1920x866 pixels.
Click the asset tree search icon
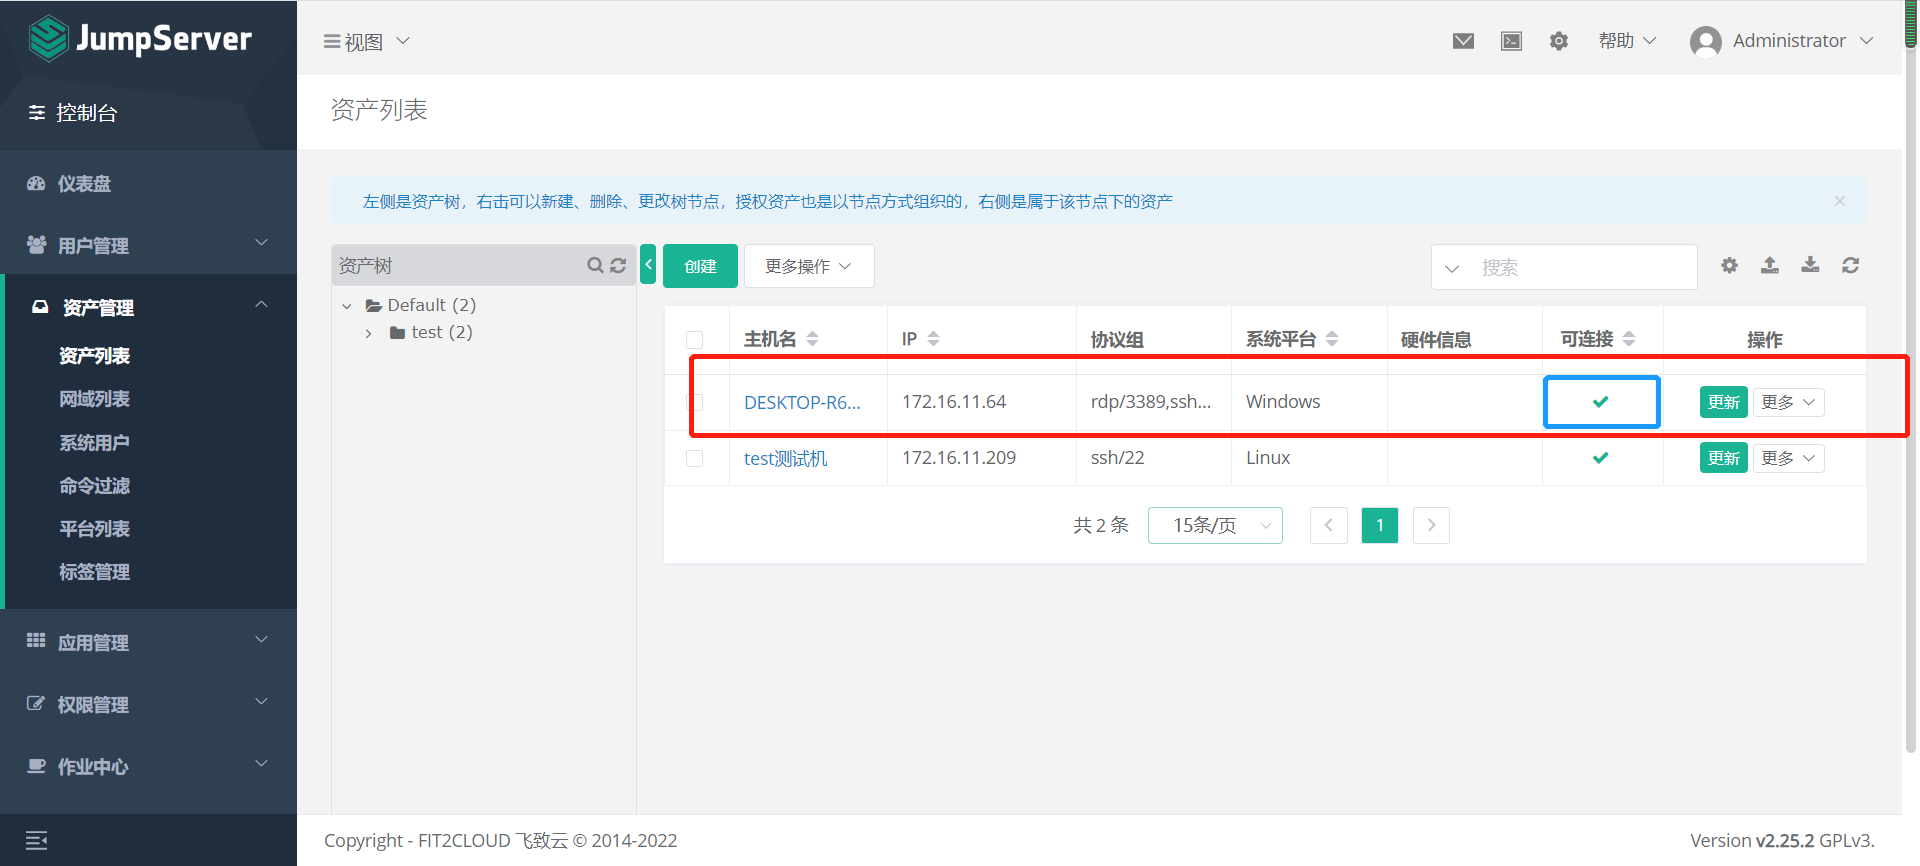pyautogui.click(x=595, y=265)
